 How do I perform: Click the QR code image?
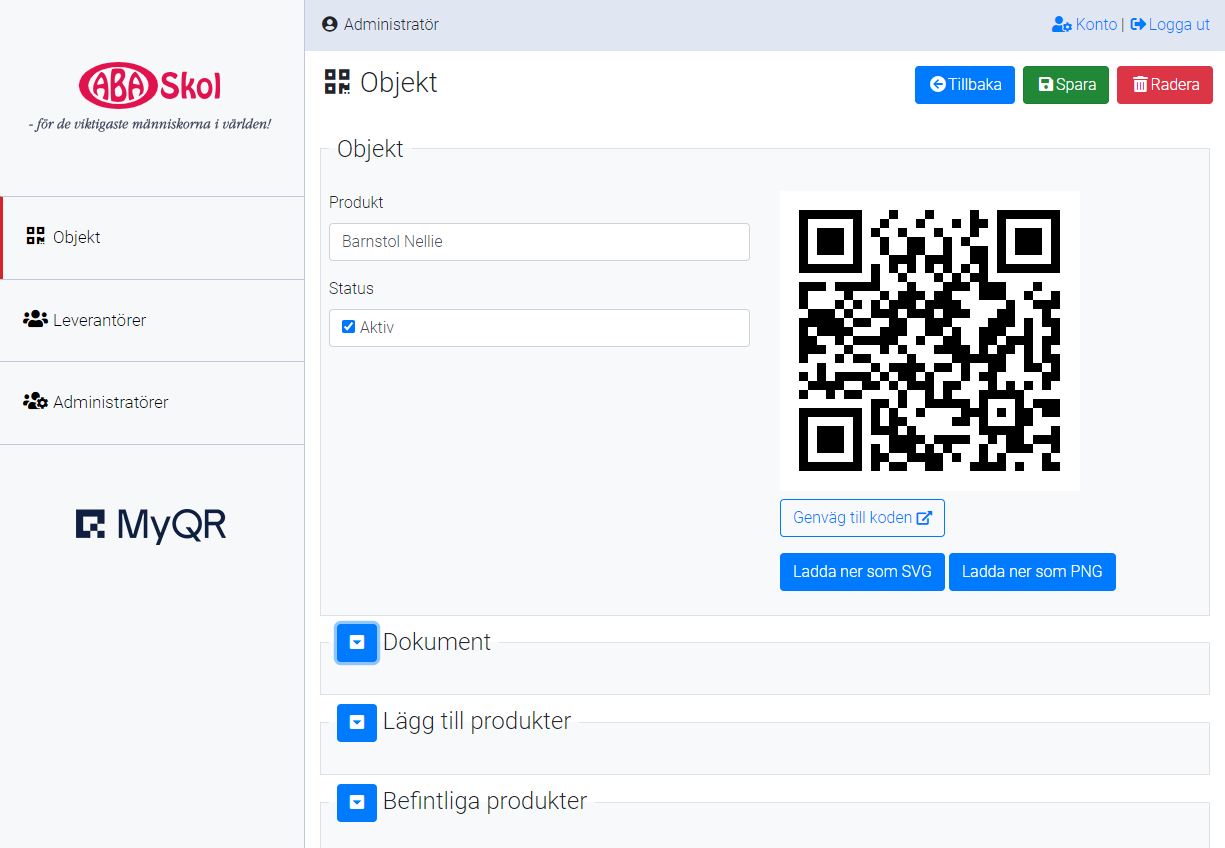click(930, 341)
